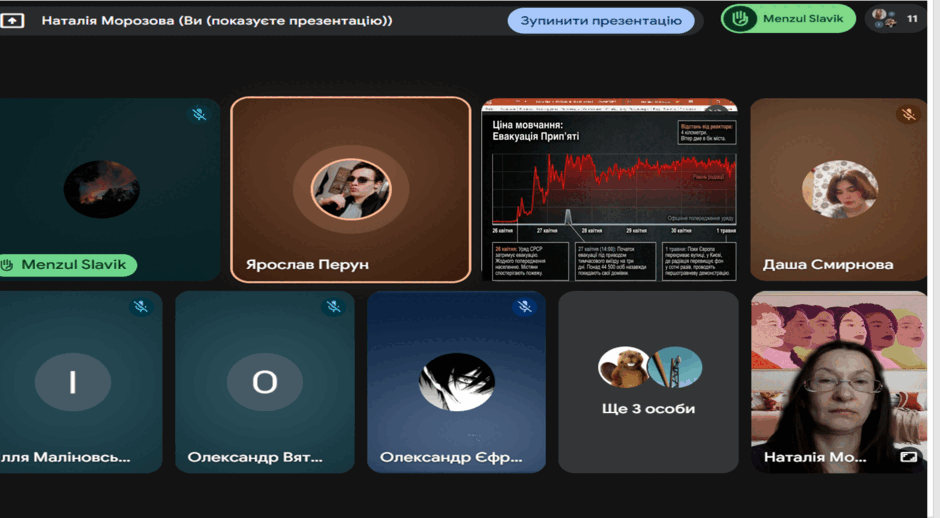Click muted microphone icon on Даша Смирнова tile
The image size is (940, 518).
[x=908, y=114]
